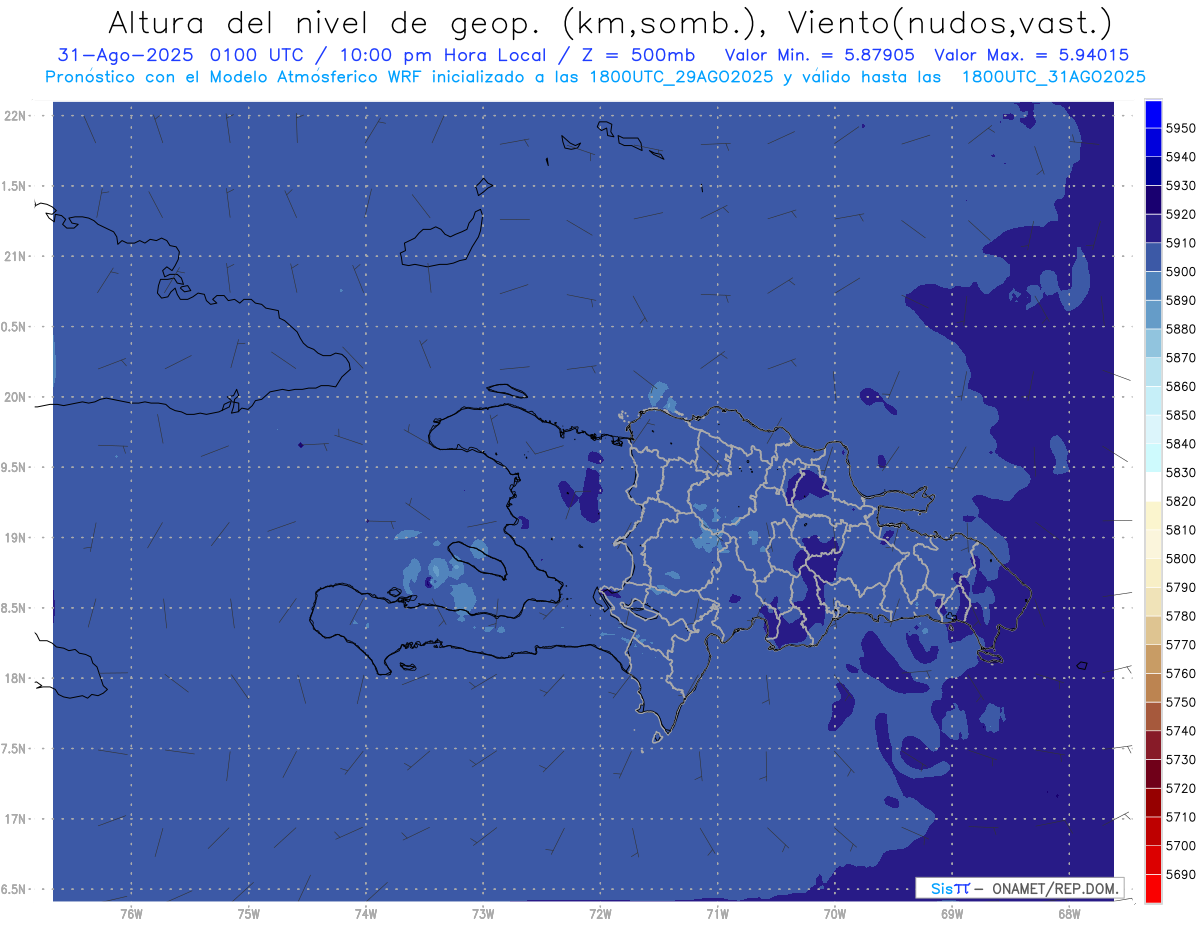Select the 5690 value on the color scale
Image resolution: width=1200 pixels, height=927 pixels.
point(1181,875)
